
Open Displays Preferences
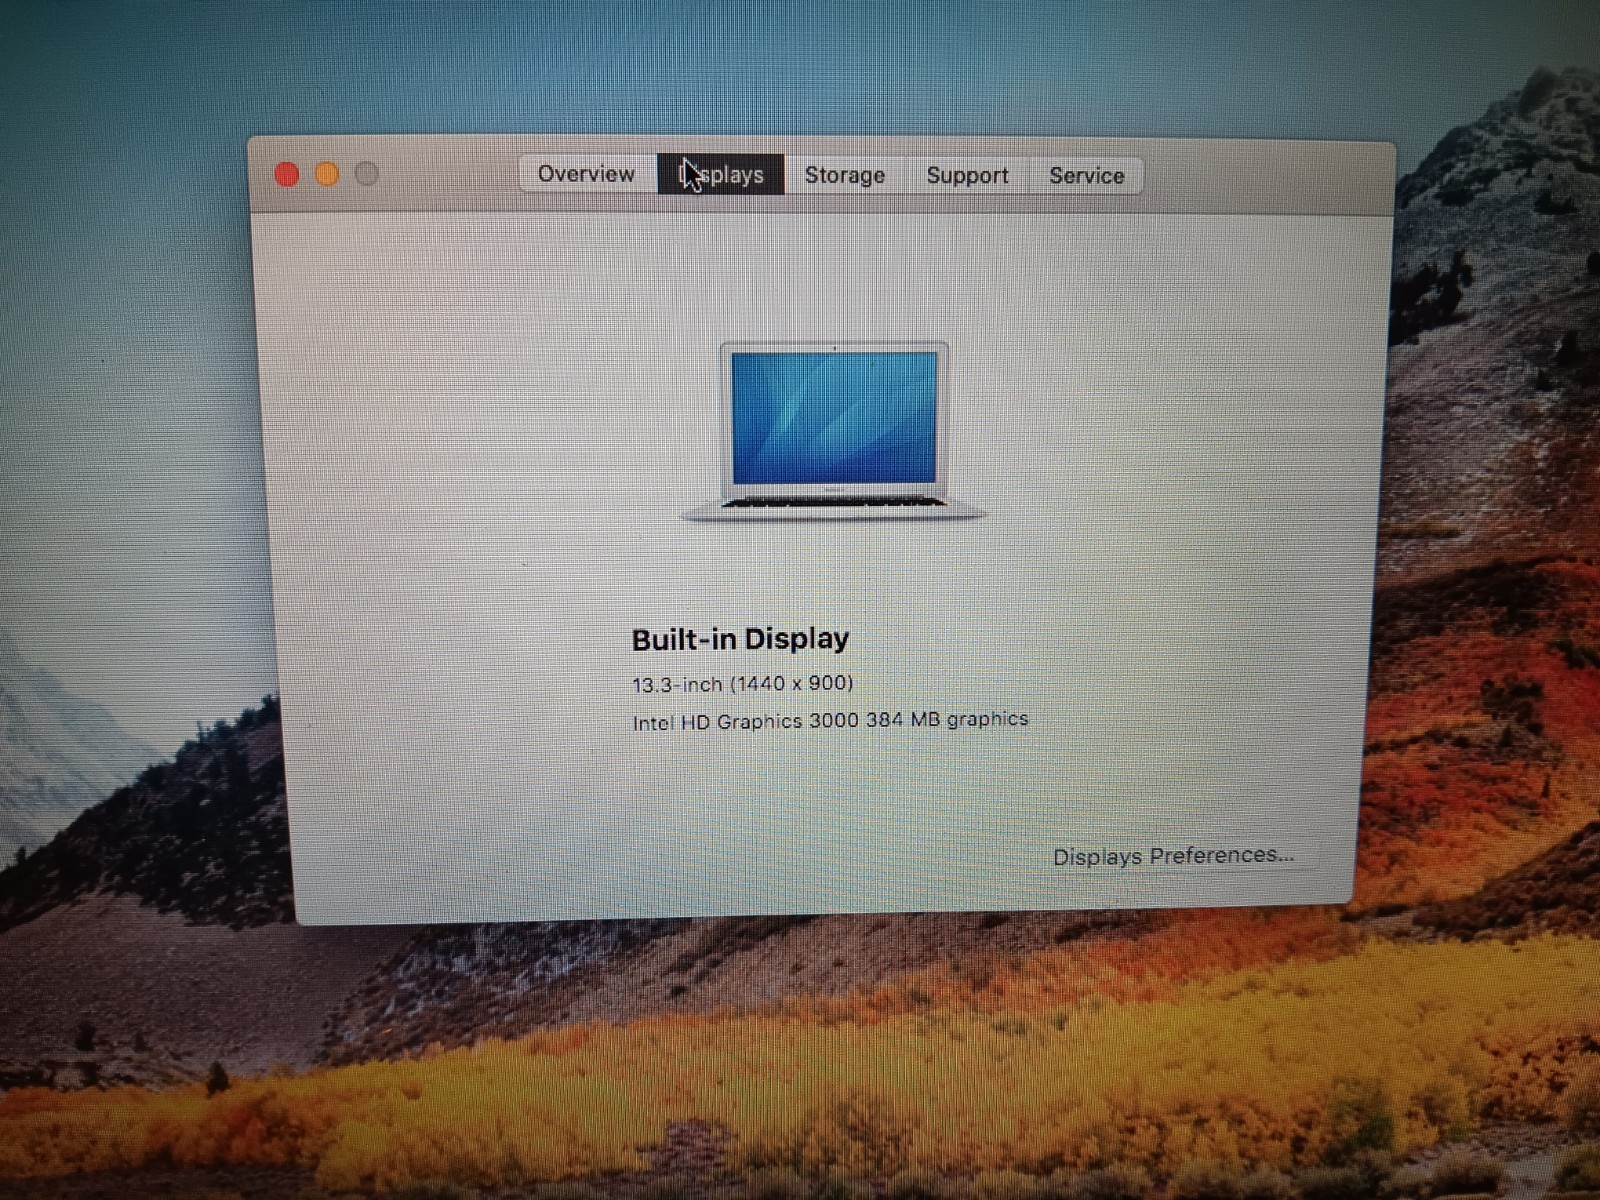(1173, 856)
